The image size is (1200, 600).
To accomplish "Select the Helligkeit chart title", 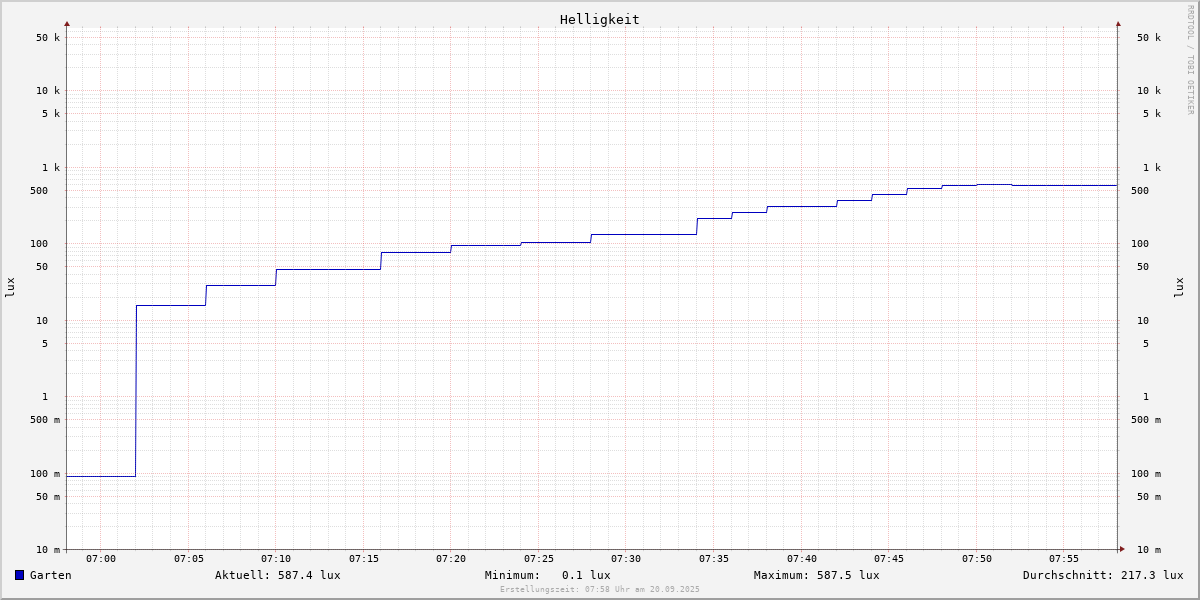I will pos(599,19).
